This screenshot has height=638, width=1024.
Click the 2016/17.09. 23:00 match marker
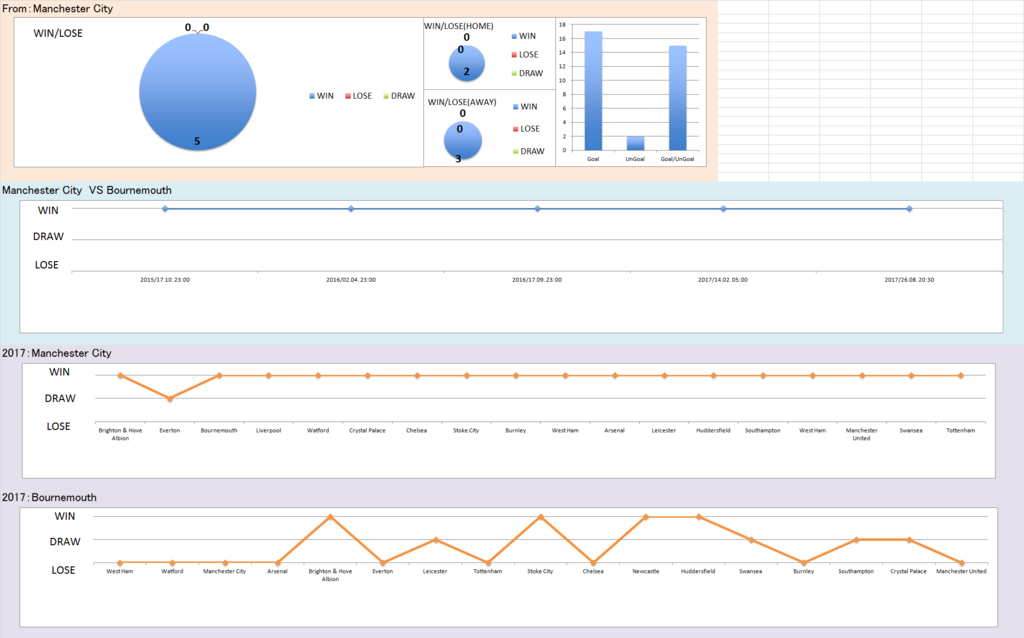[x=537, y=209]
